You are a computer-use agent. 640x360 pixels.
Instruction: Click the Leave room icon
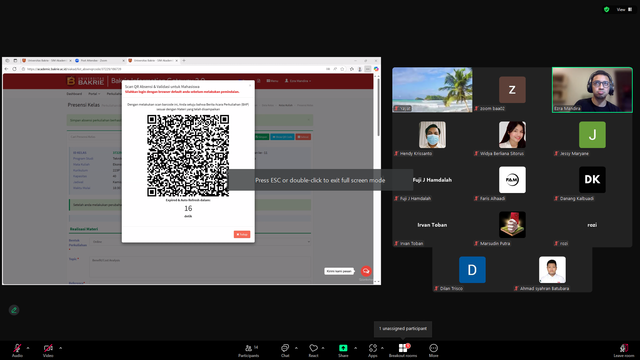tap(624, 349)
